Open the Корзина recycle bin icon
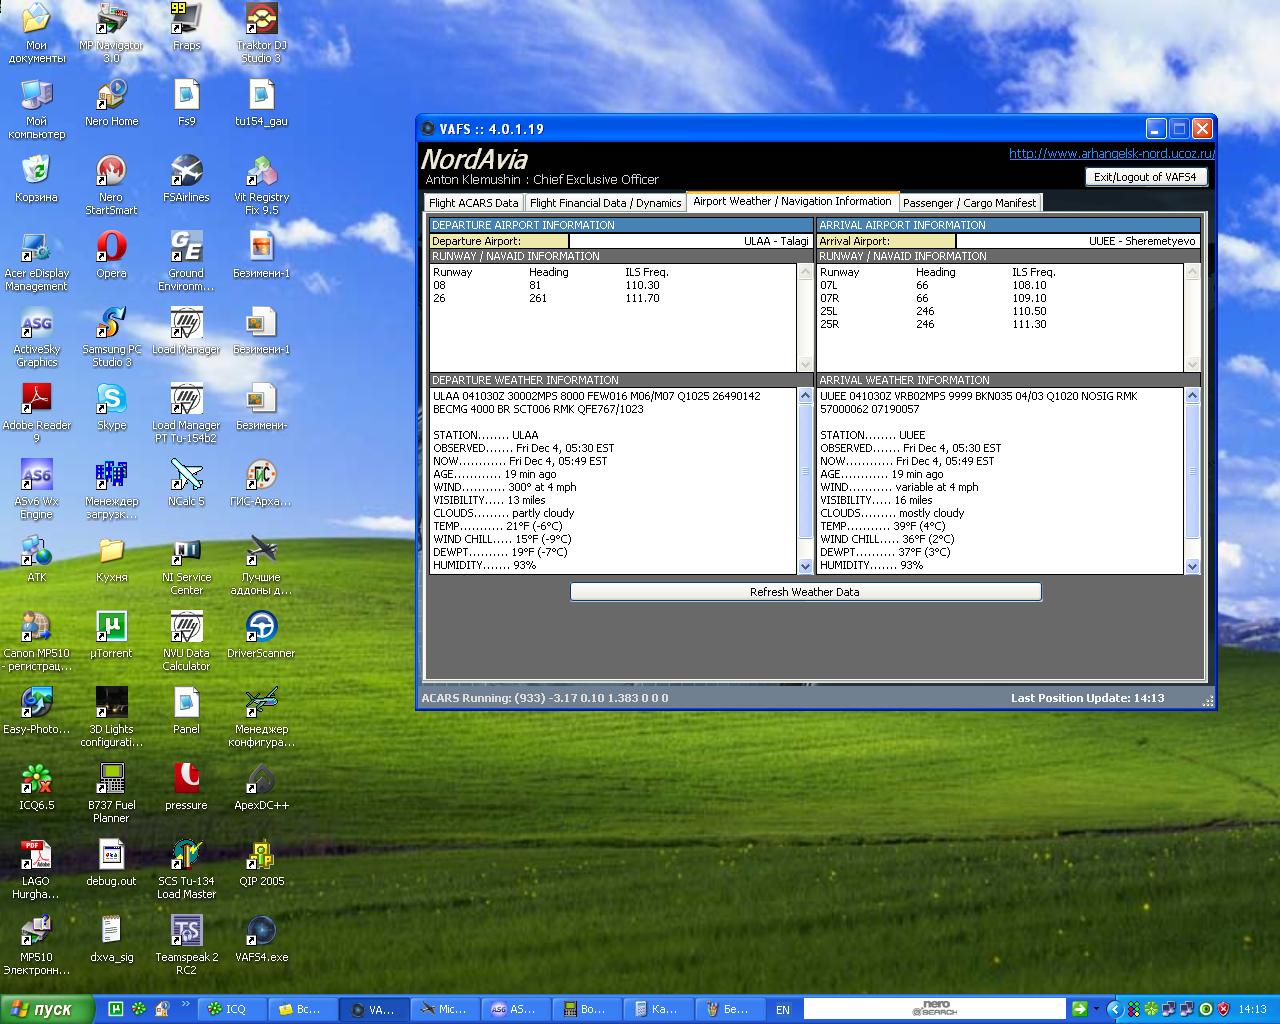 36,179
